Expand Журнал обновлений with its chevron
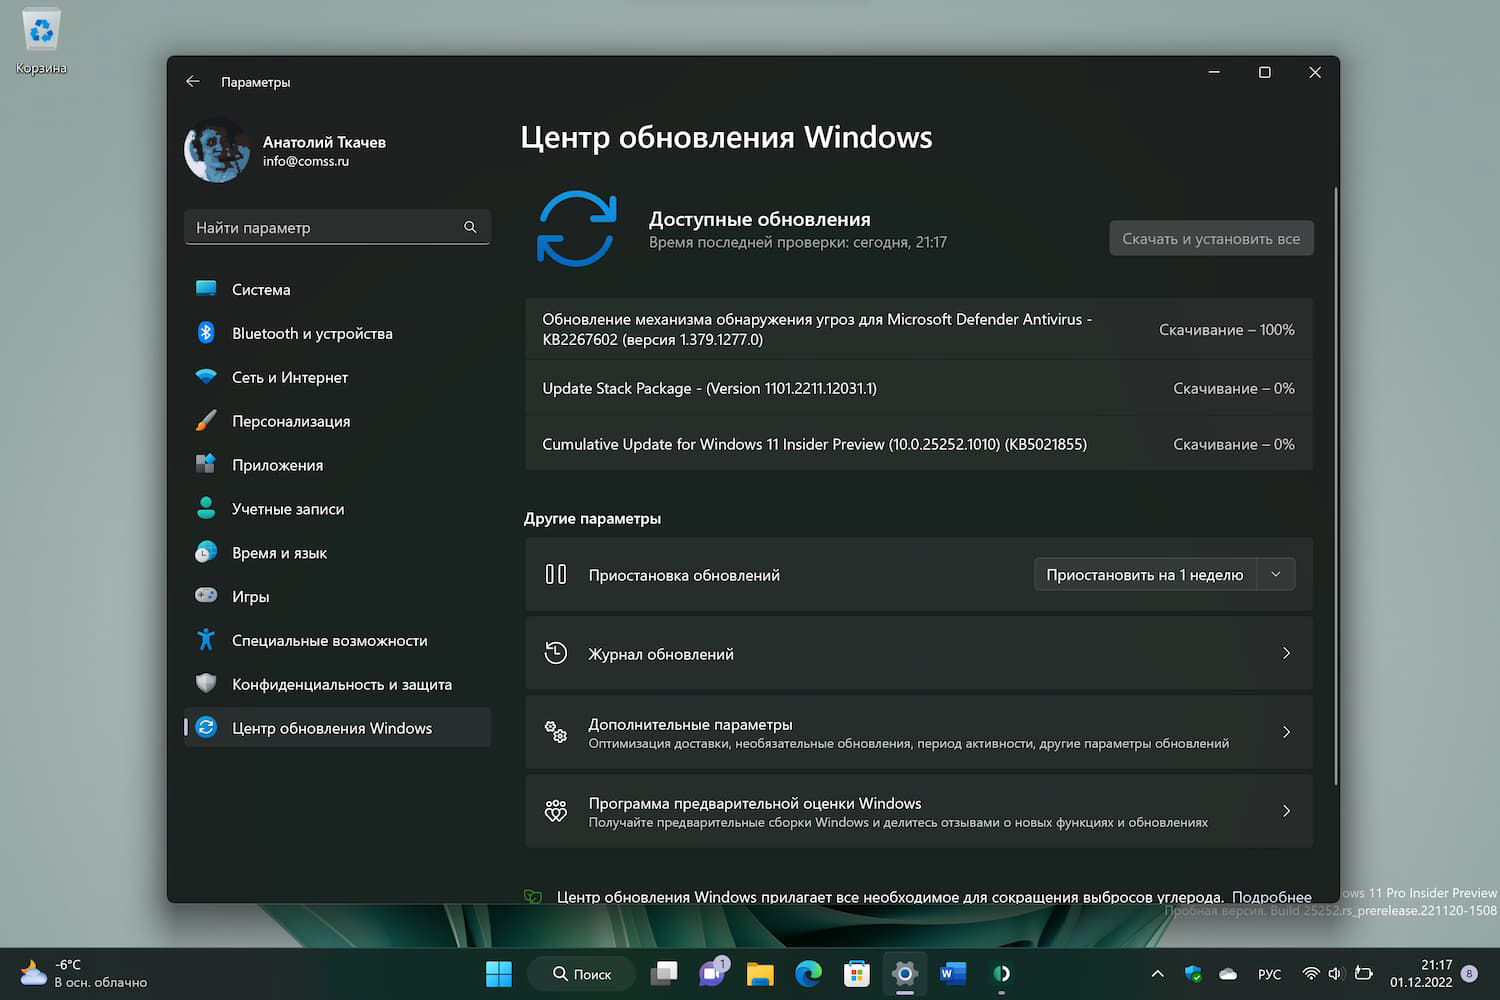 tap(1286, 653)
